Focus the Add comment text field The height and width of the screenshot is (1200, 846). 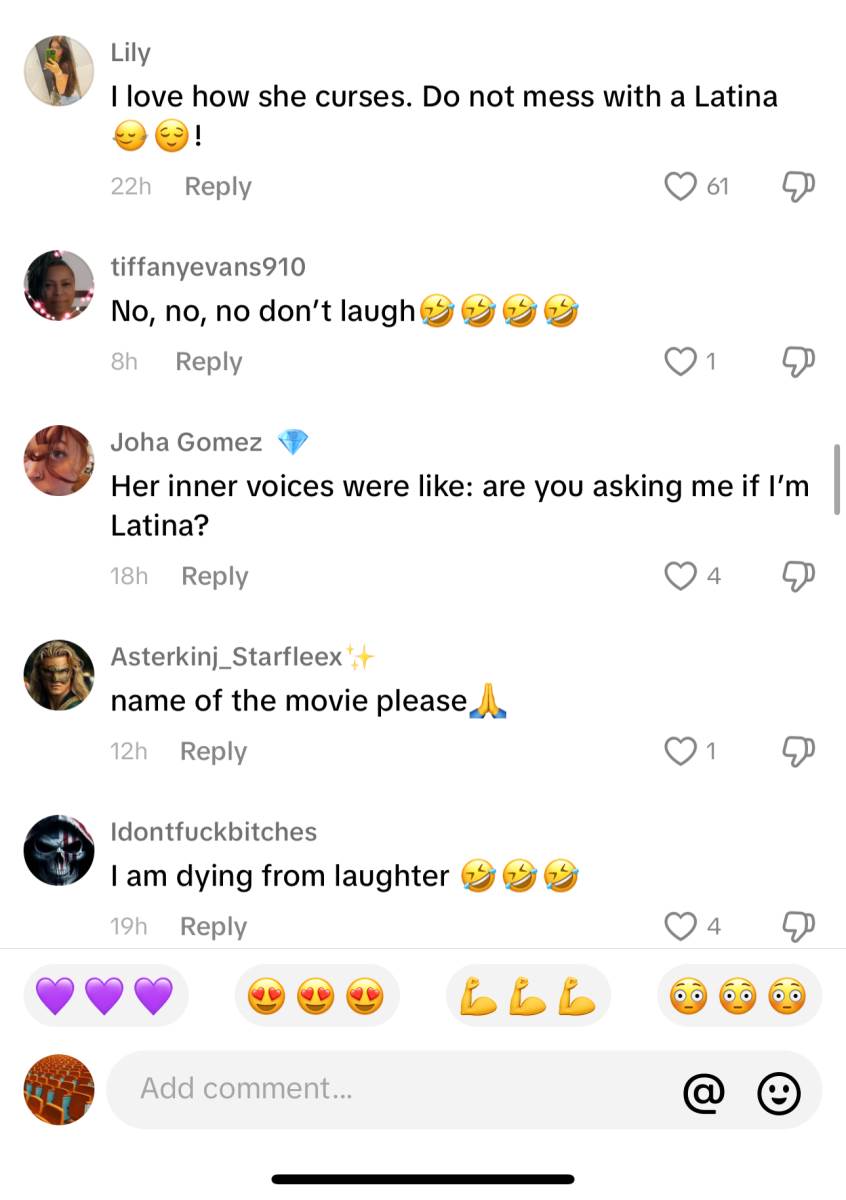pyautogui.click(x=400, y=1089)
